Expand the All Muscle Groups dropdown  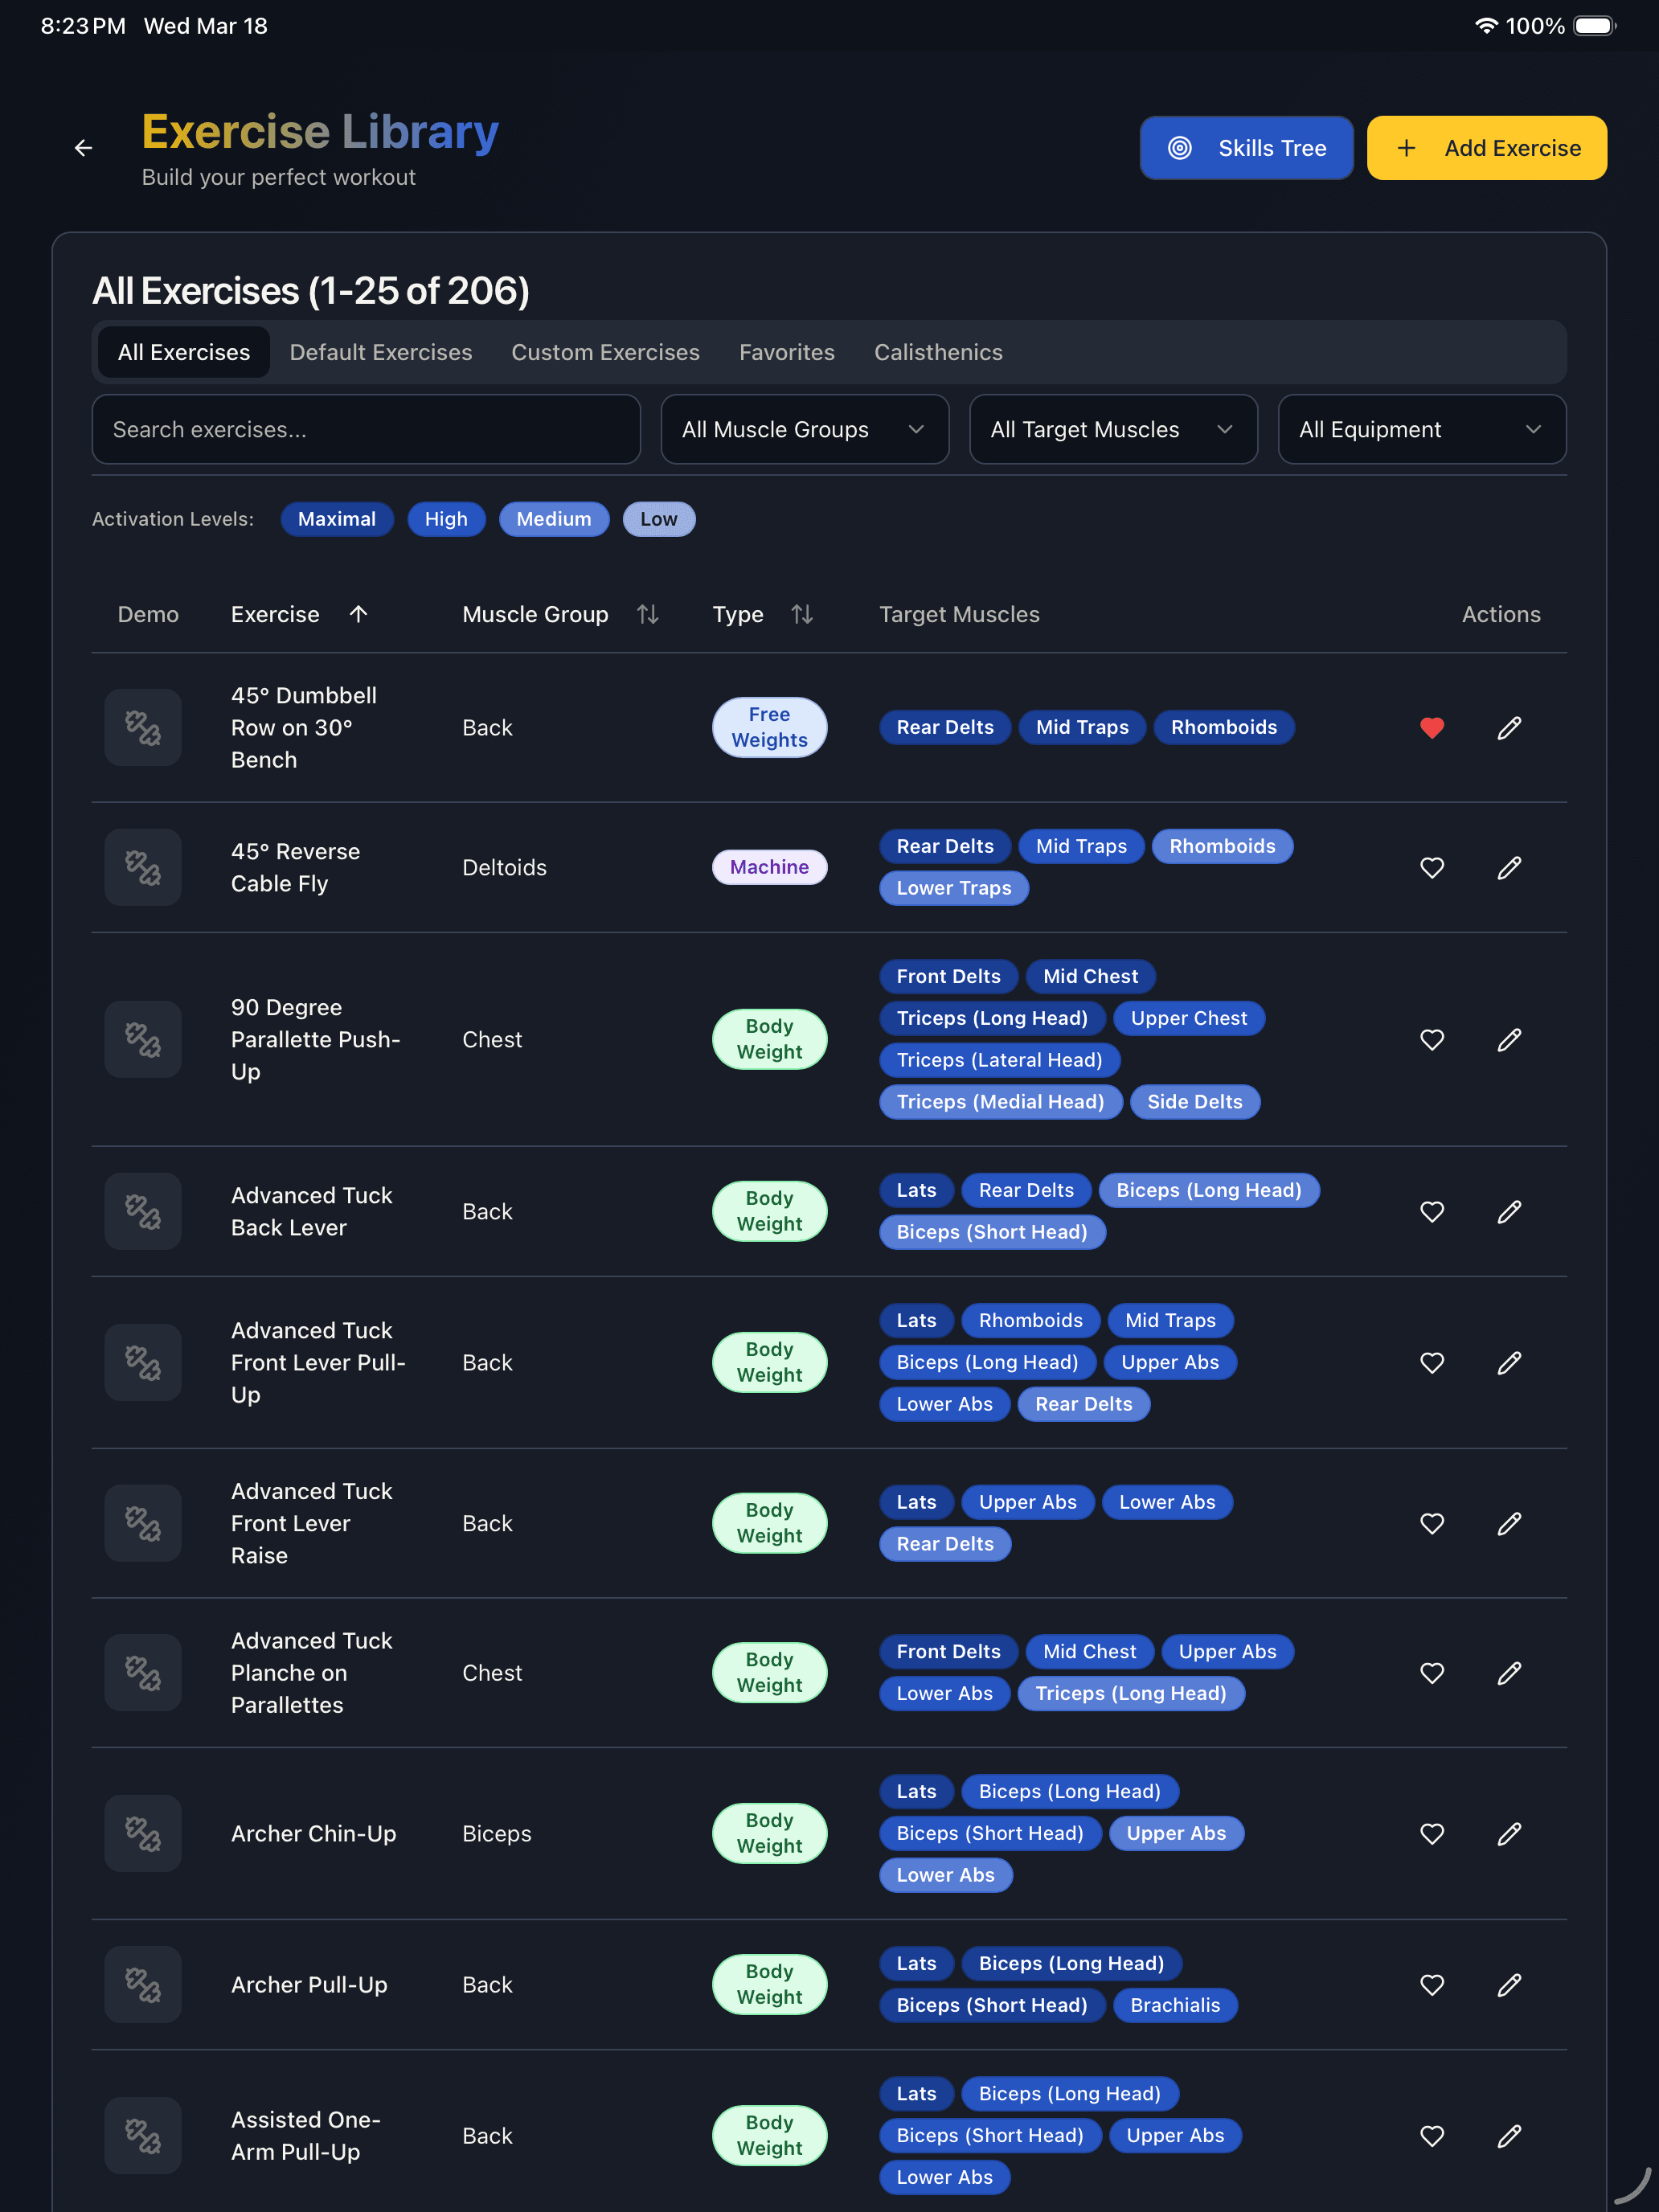(804, 429)
